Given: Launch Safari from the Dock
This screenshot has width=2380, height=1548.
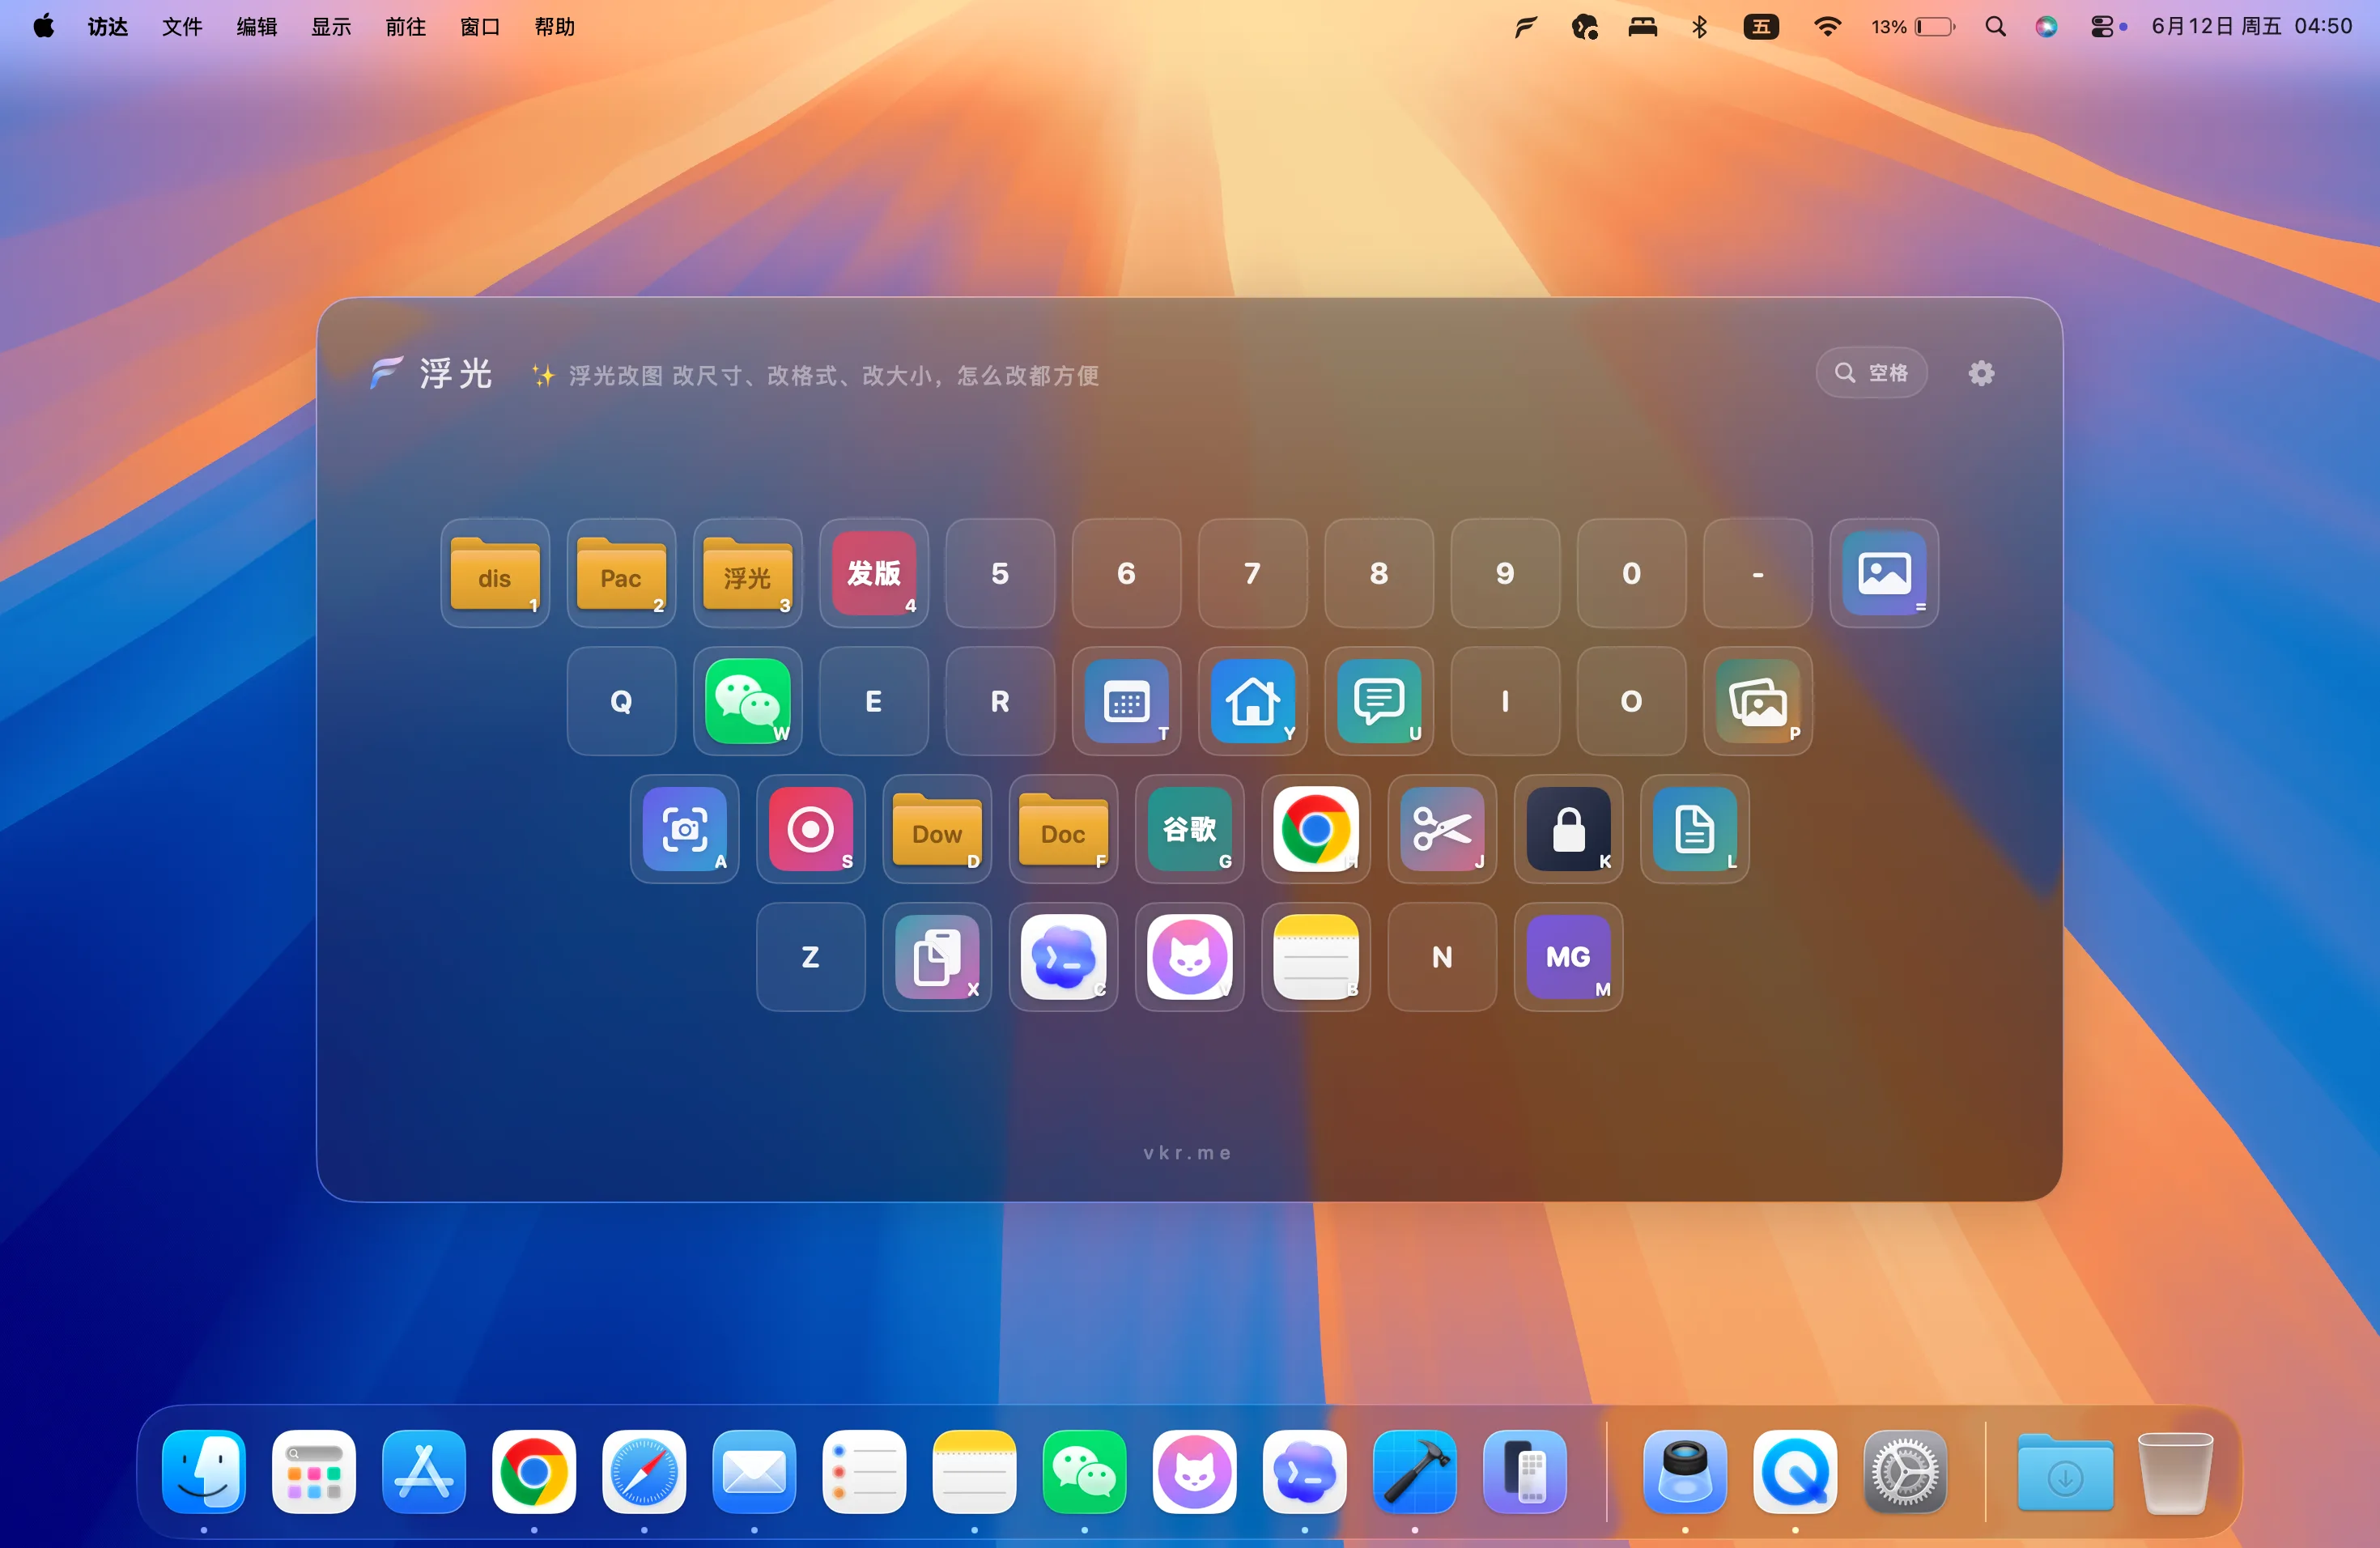Looking at the screenshot, I should pyautogui.click(x=644, y=1471).
